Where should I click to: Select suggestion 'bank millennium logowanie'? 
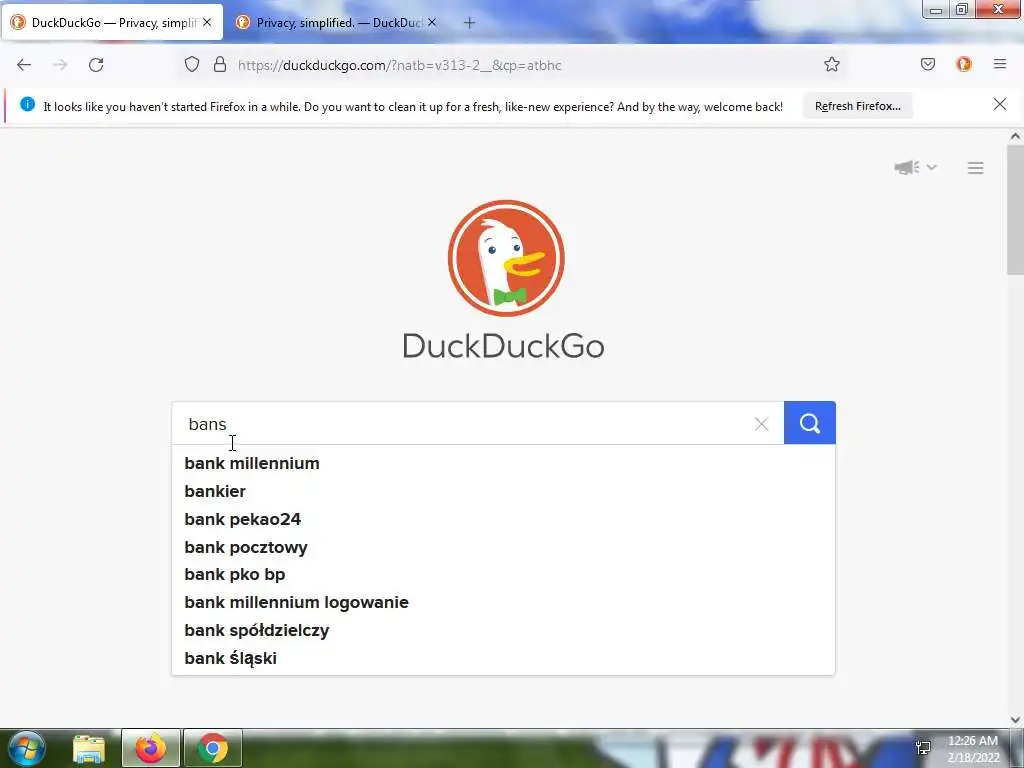pyautogui.click(x=503, y=602)
